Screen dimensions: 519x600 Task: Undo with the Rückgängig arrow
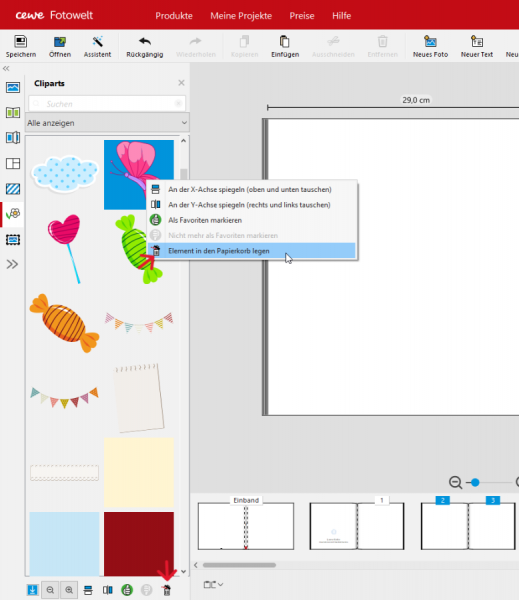click(x=145, y=41)
